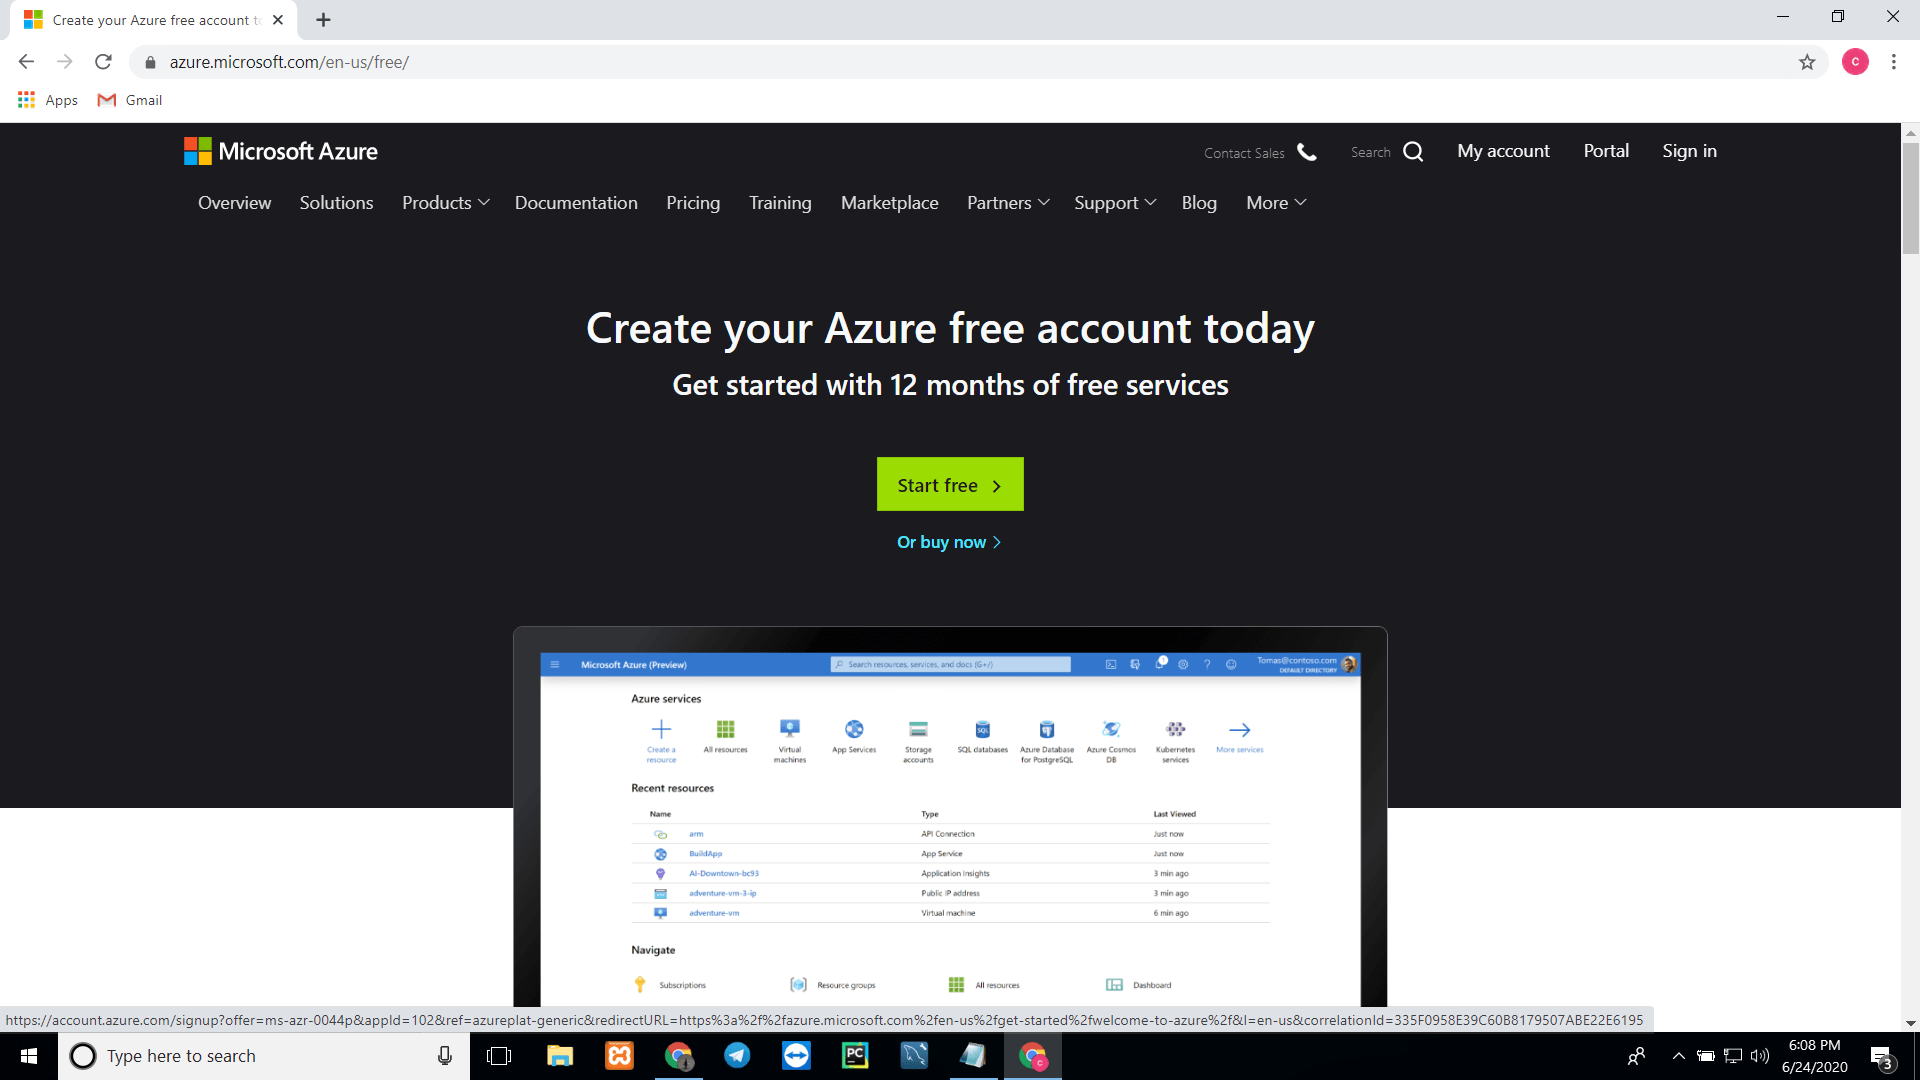Open the Documentation menu item

576,203
